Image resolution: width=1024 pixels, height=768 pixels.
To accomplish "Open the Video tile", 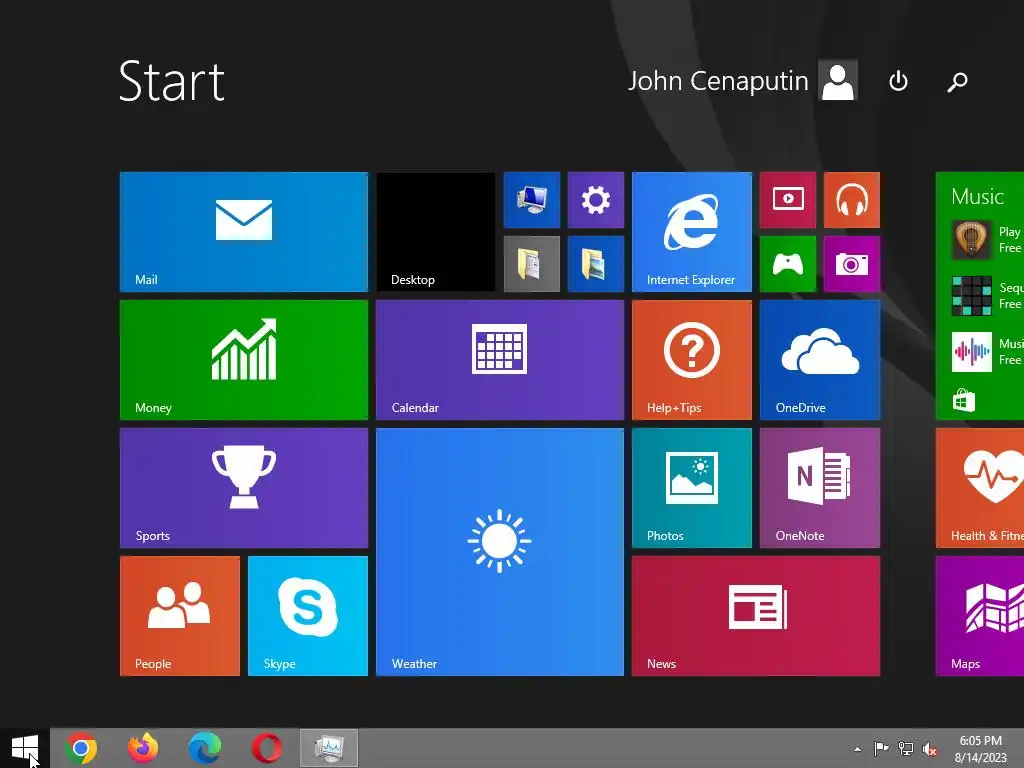I will pos(788,200).
